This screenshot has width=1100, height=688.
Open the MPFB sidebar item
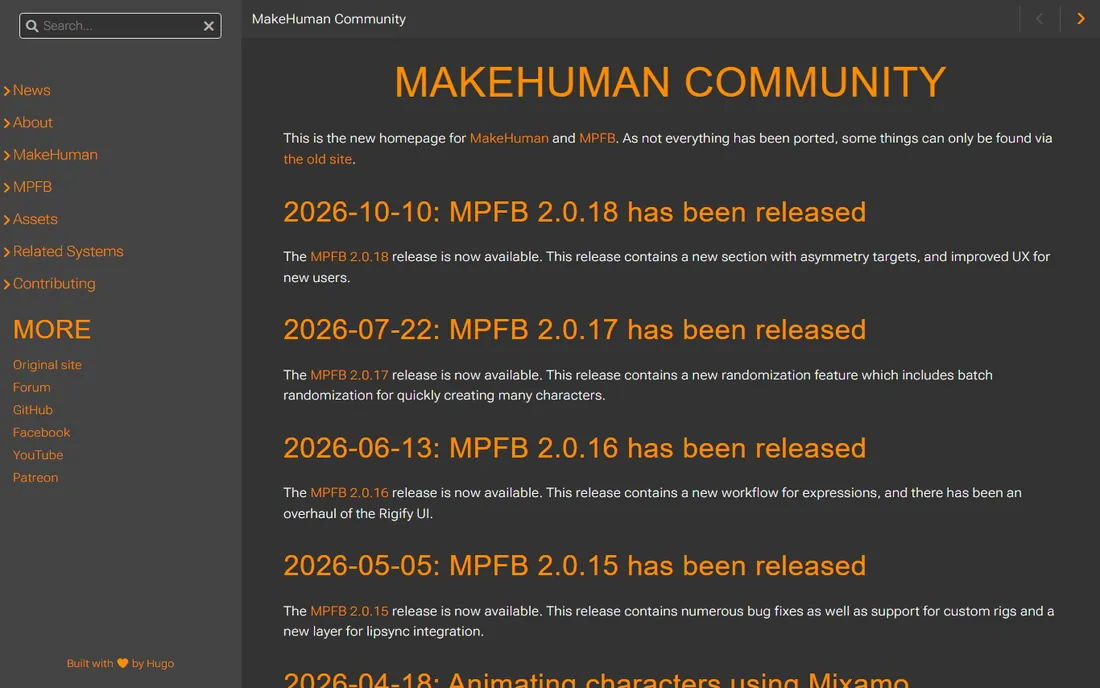coord(32,187)
